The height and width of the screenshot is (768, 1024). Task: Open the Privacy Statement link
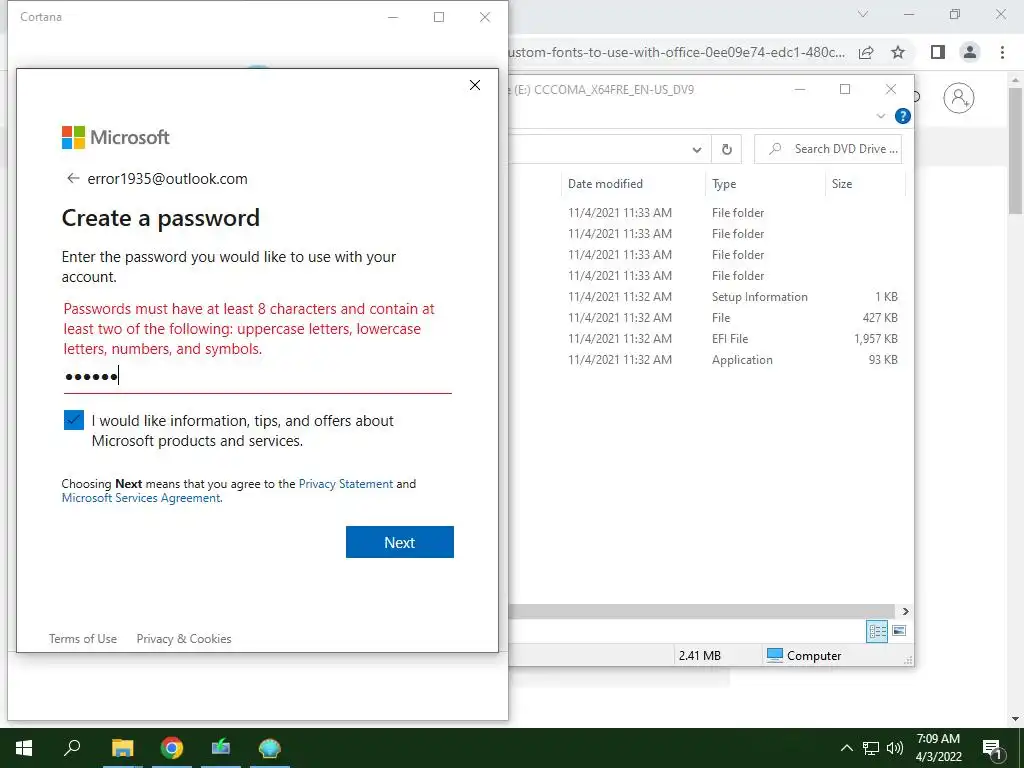[x=345, y=484]
